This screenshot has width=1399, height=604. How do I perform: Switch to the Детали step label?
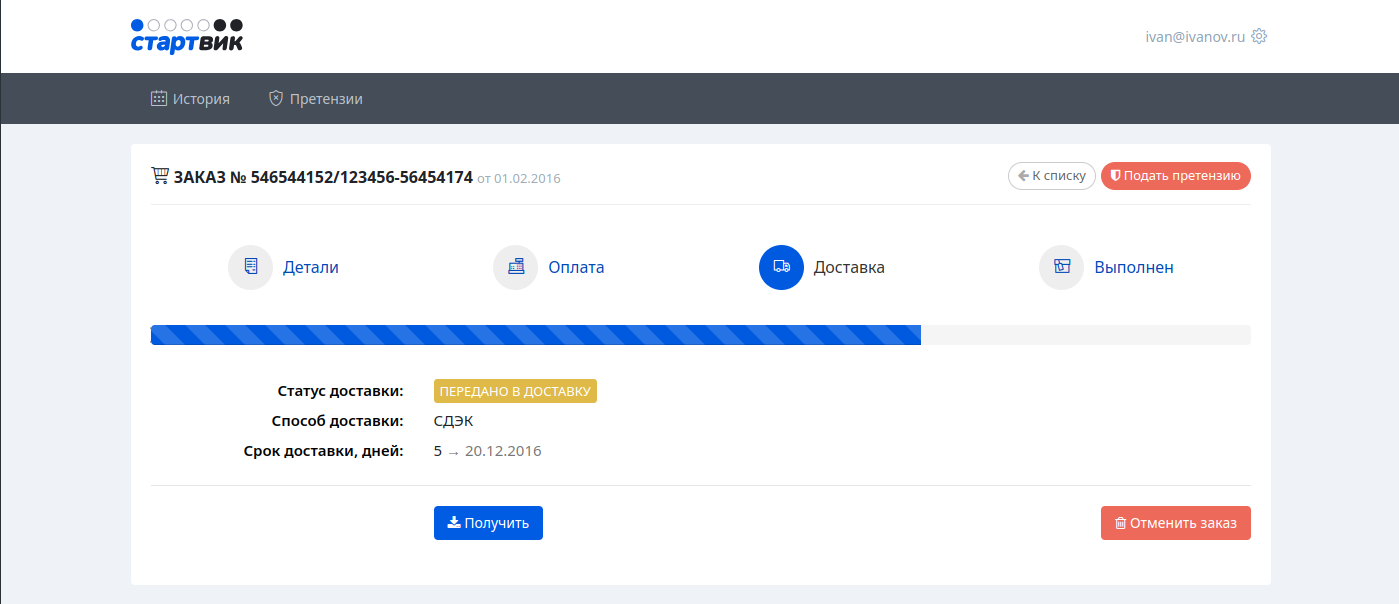tap(310, 268)
